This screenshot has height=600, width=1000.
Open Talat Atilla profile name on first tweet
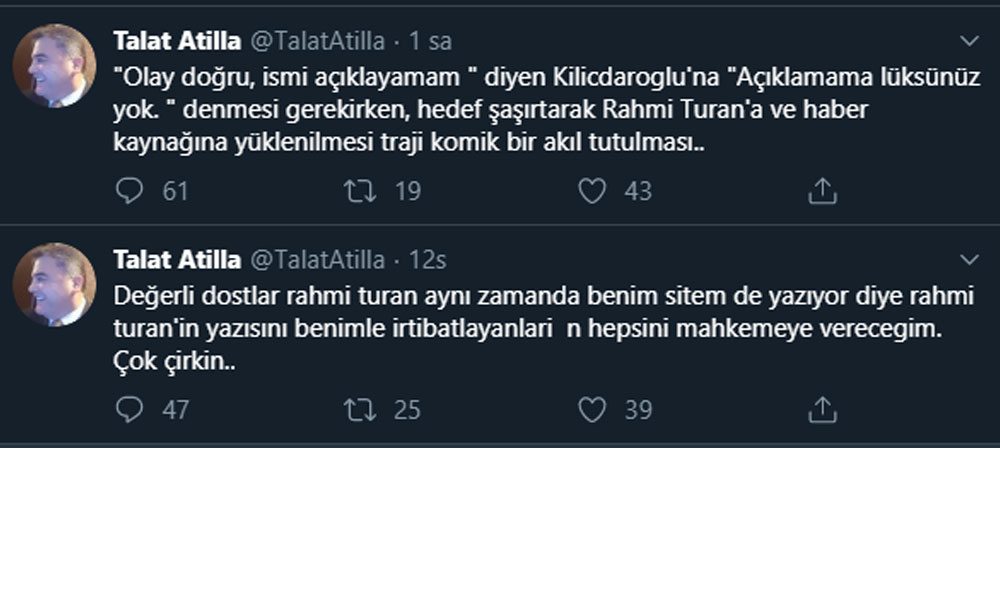176,41
